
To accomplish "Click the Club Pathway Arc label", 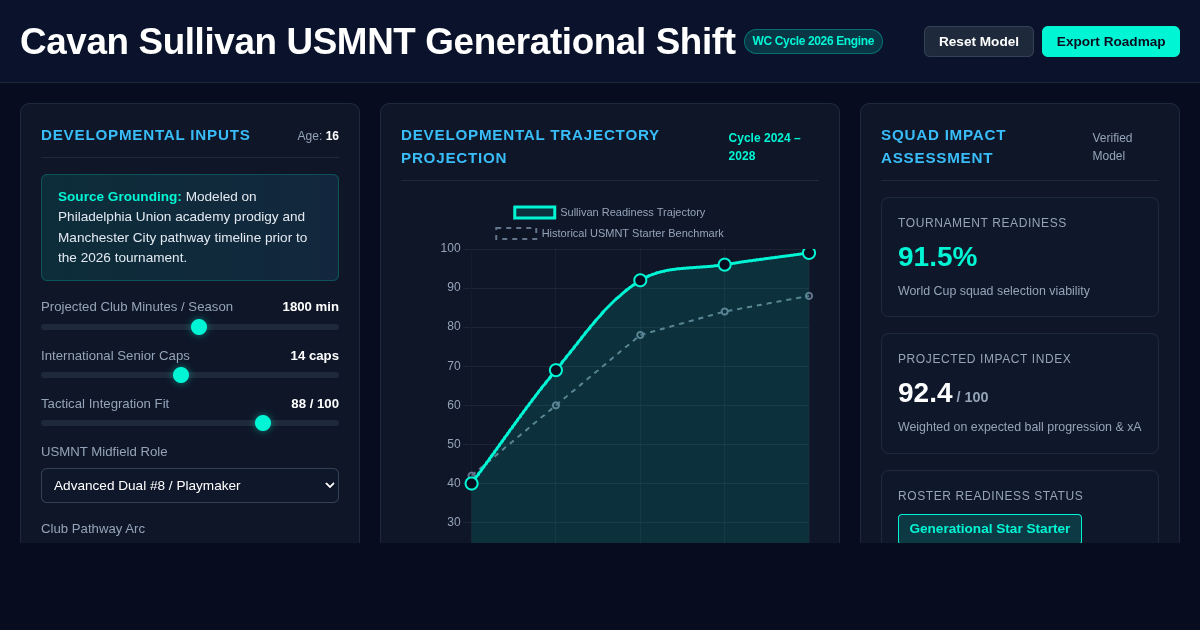I will [x=93, y=528].
